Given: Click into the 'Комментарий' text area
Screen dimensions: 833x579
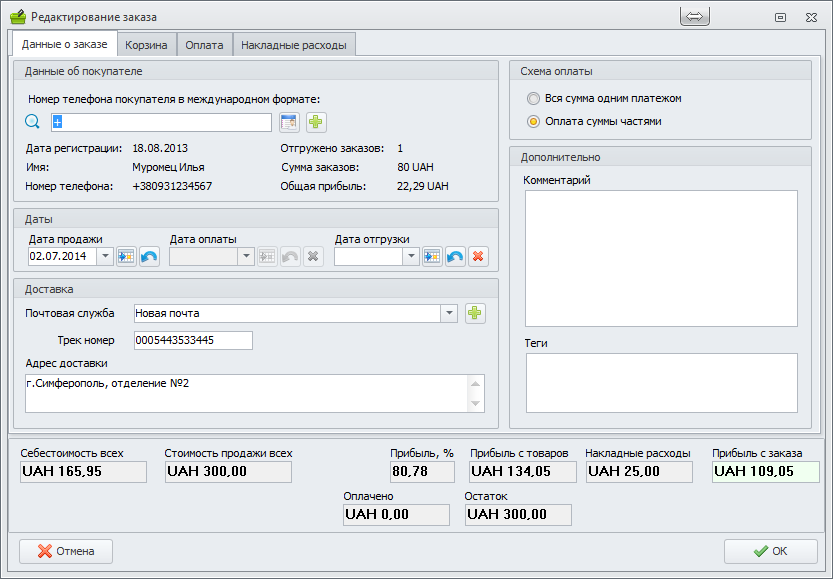Looking at the screenshot, I should tap(660, 258).
